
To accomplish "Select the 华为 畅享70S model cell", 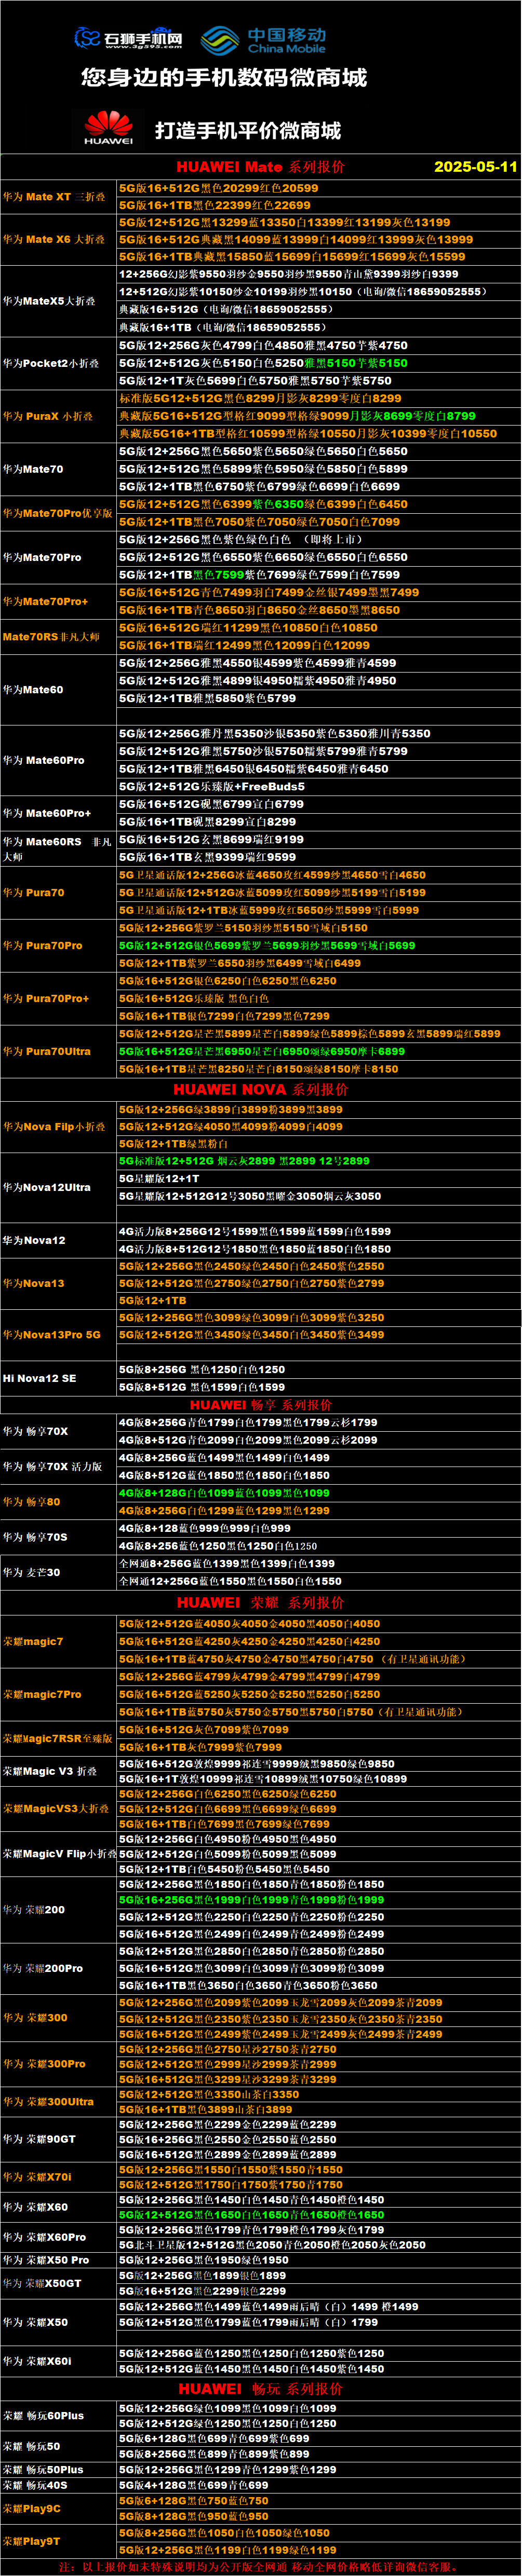I will [x=58, y=1537].
